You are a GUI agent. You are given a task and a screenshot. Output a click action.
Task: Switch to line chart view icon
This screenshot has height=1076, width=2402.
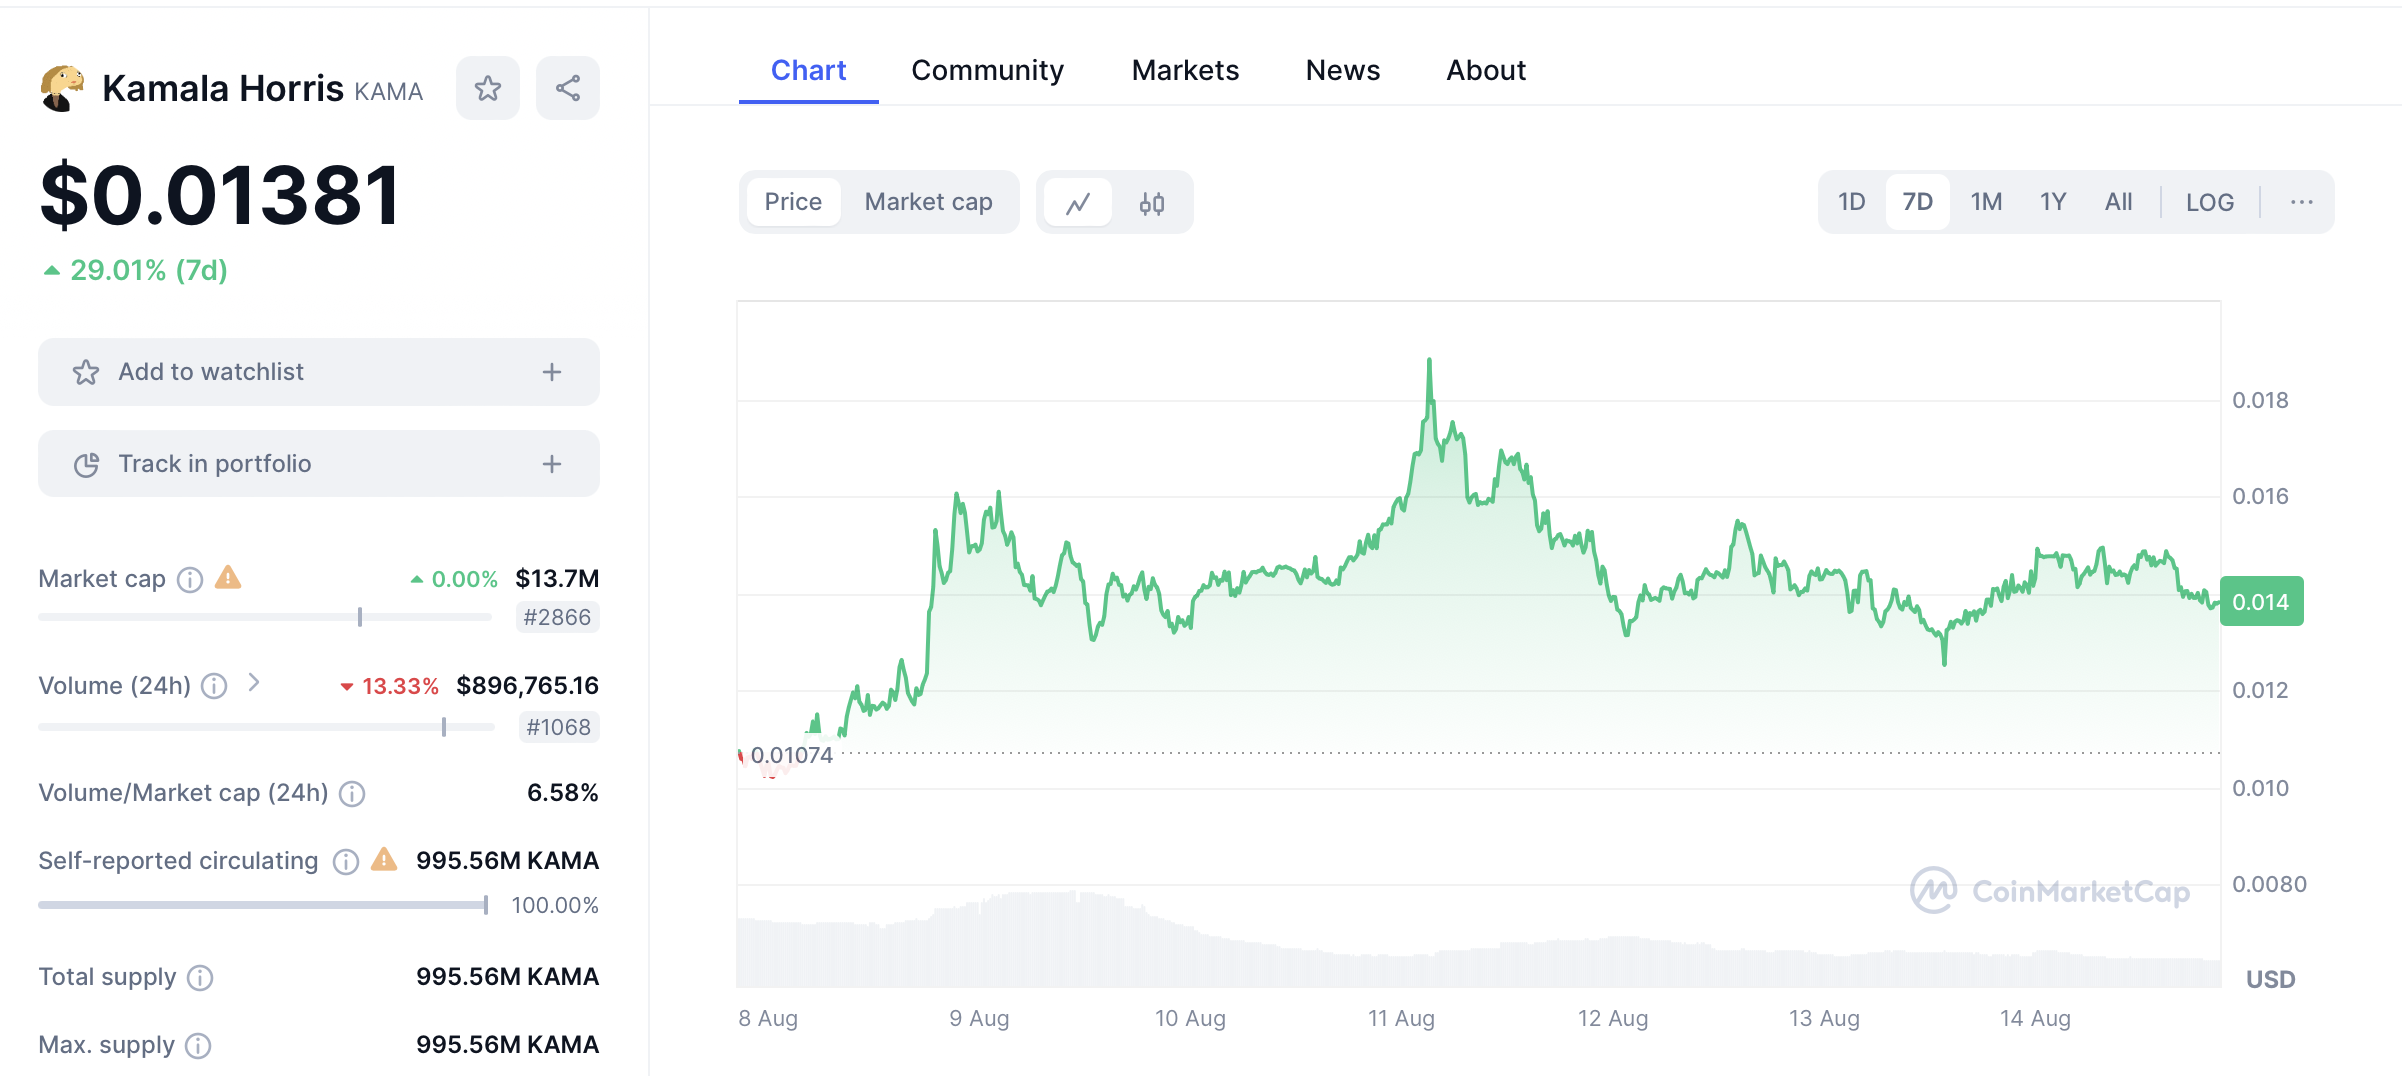point(1078,203)
